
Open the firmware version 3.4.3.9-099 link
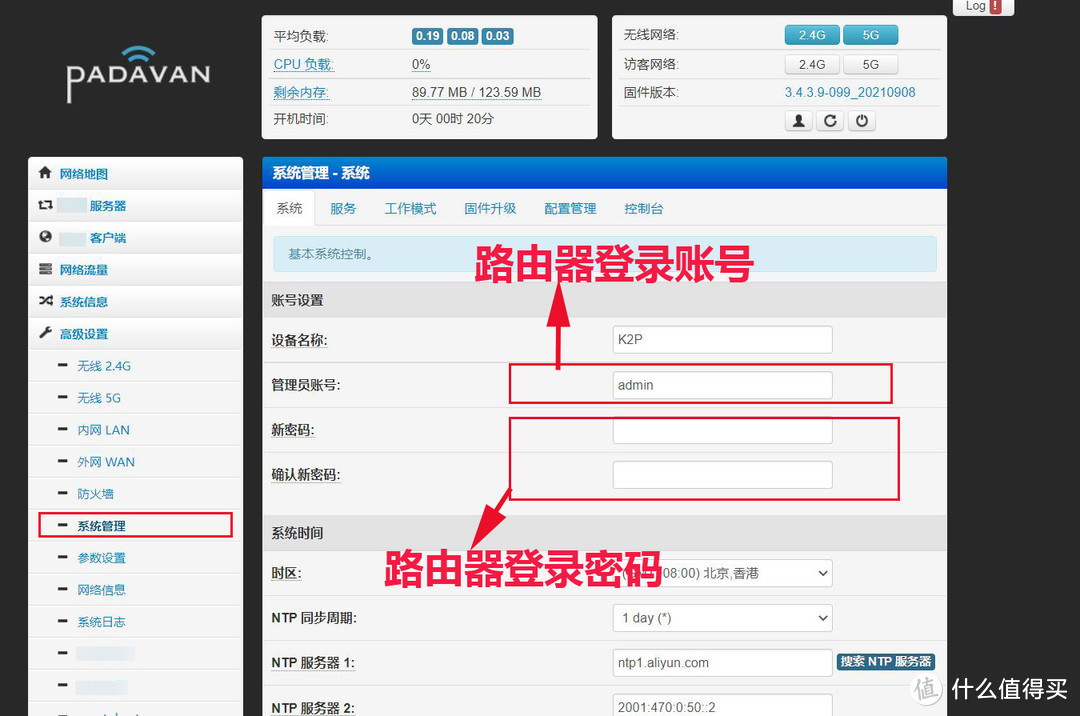click(x=851, y=91)
